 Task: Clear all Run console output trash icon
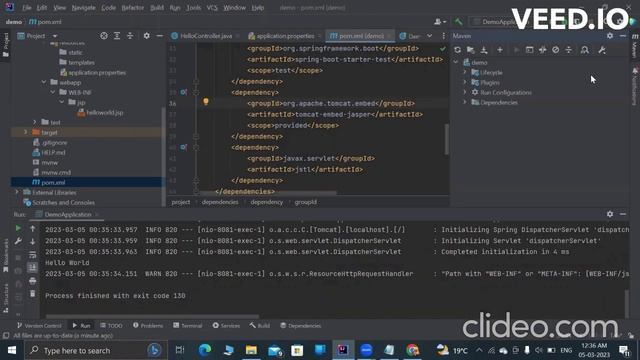pyautogui.click(x=33, y=293)
